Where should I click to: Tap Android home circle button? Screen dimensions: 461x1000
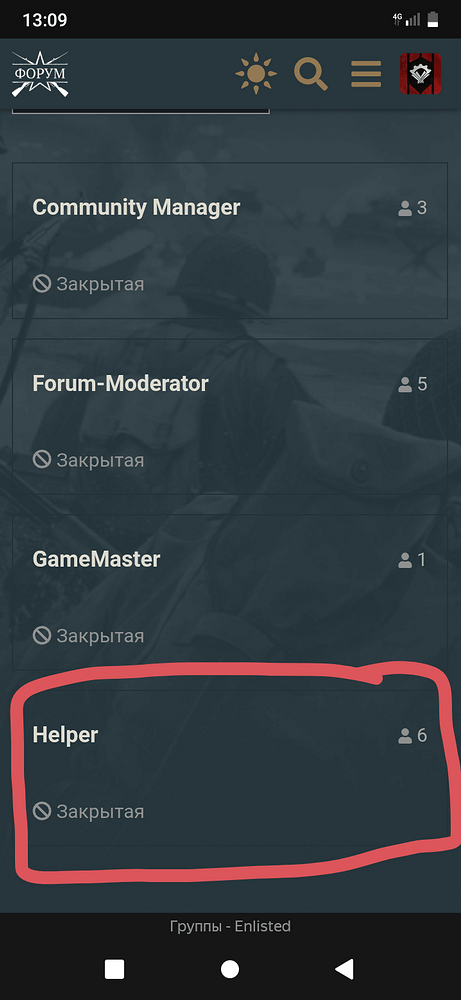click(x=230, y=969)
